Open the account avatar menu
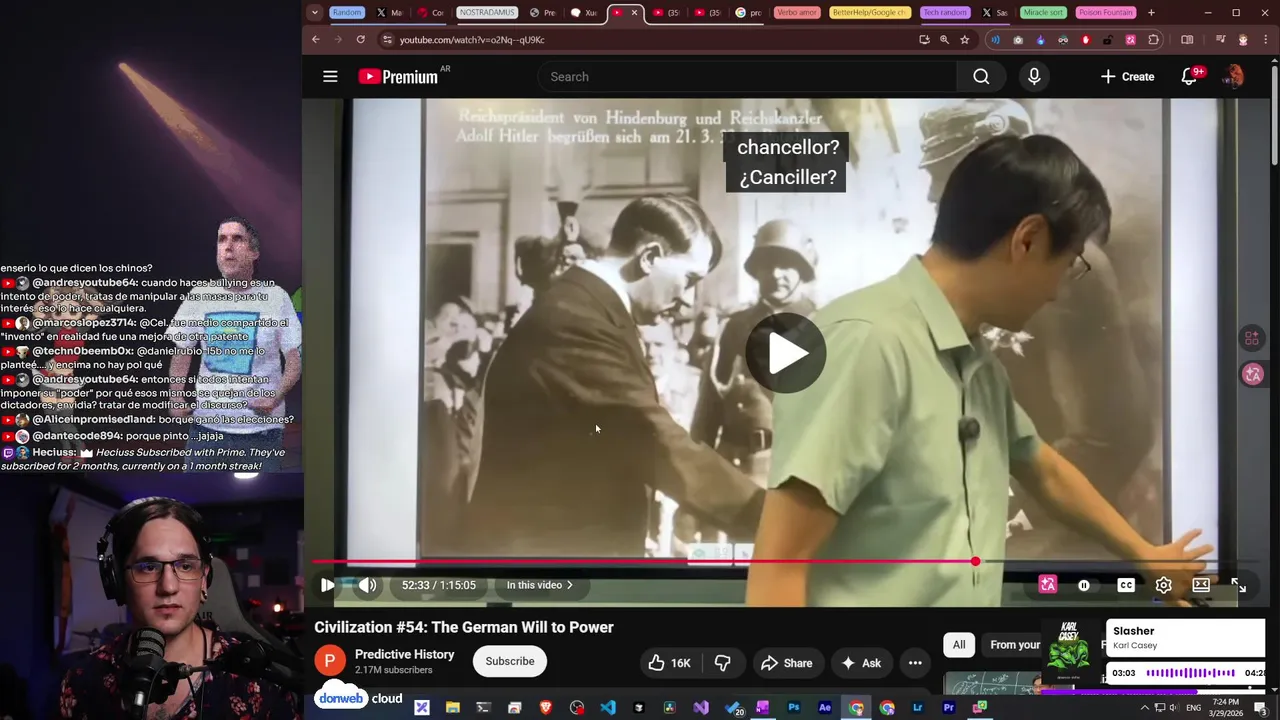The height and width of the screenshot is (720, 1280). (x=1233, y=76)
